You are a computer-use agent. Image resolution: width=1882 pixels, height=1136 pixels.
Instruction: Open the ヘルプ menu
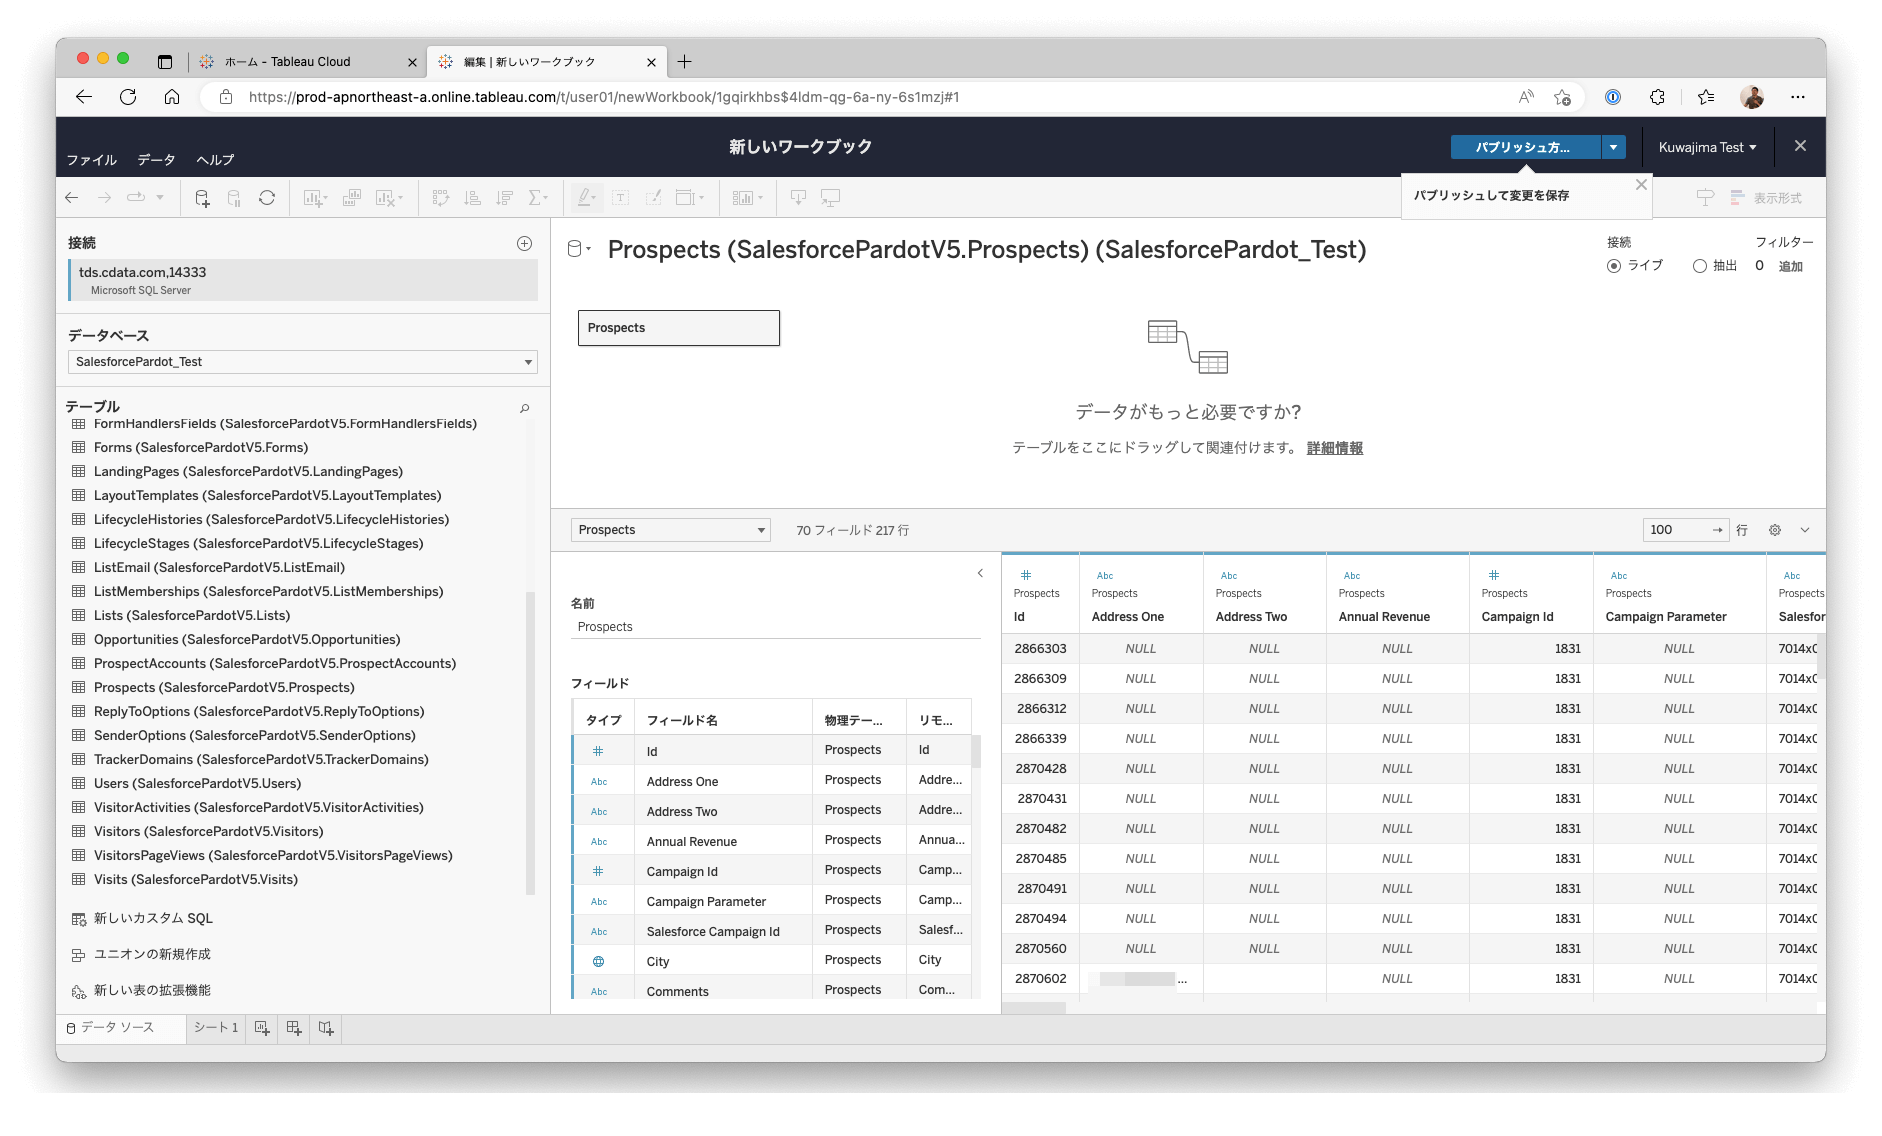[x=215, y=160]
